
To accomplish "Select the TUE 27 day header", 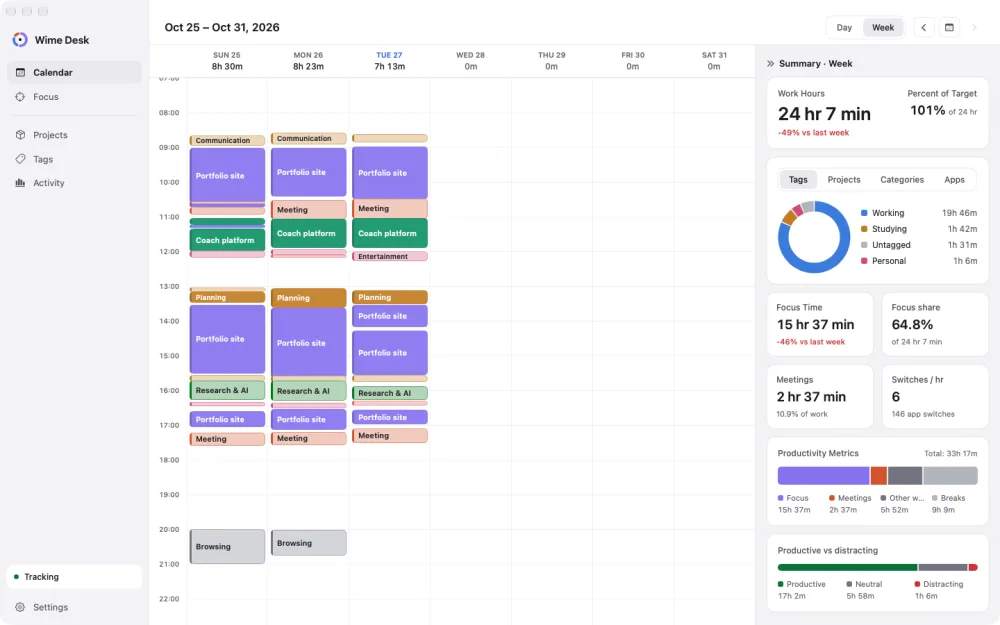I will (x=389, y=61).
